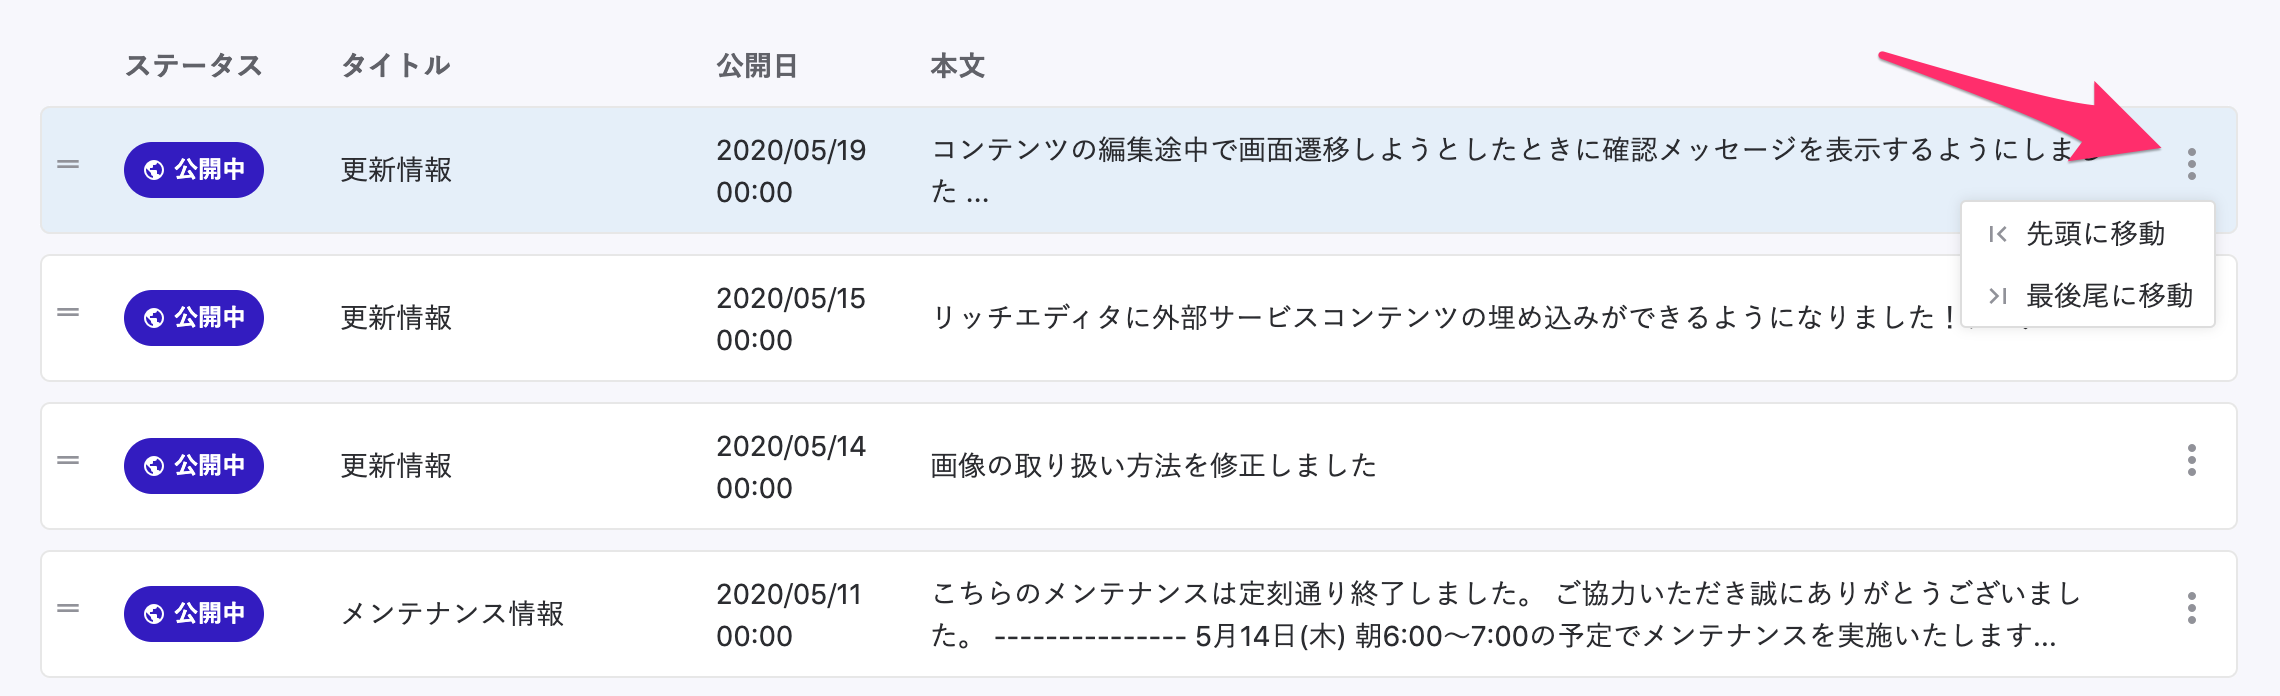Open the メンテナンス情報 title entry
The image size is (2280, 696).
453,614
